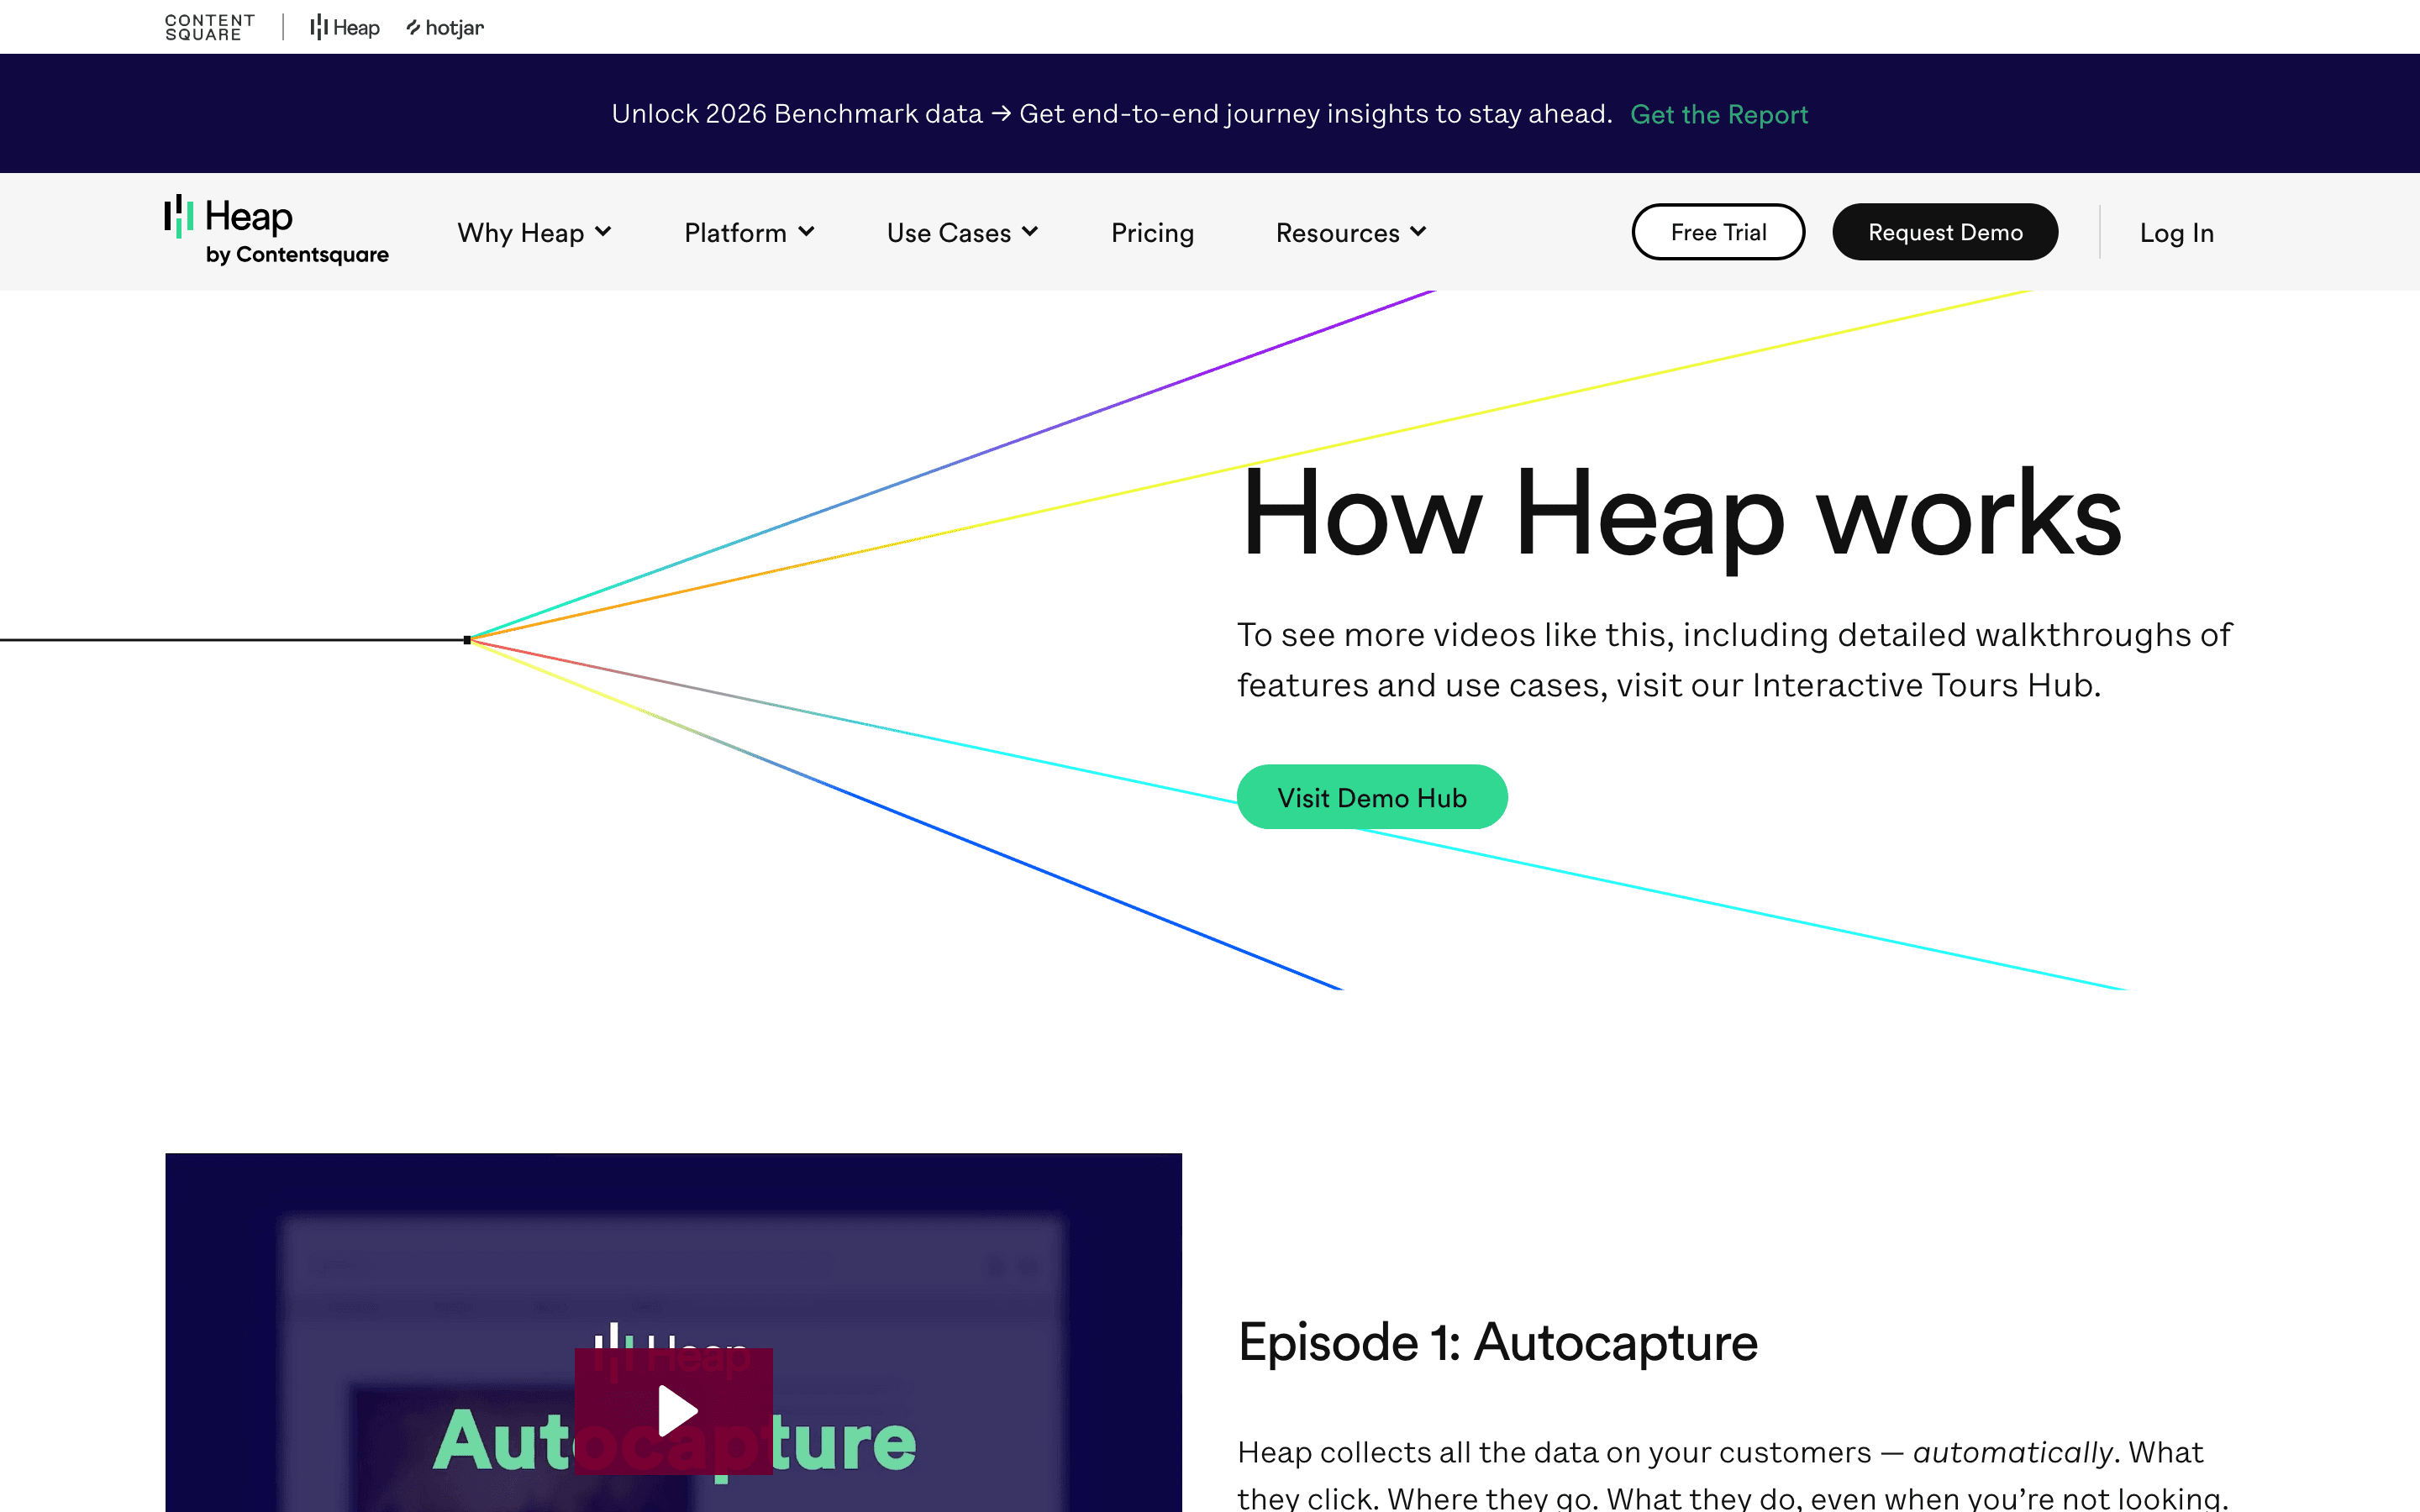Open the Pricing page
The height and width of the screenshot is (1512, 2420).
[1152, 233]
